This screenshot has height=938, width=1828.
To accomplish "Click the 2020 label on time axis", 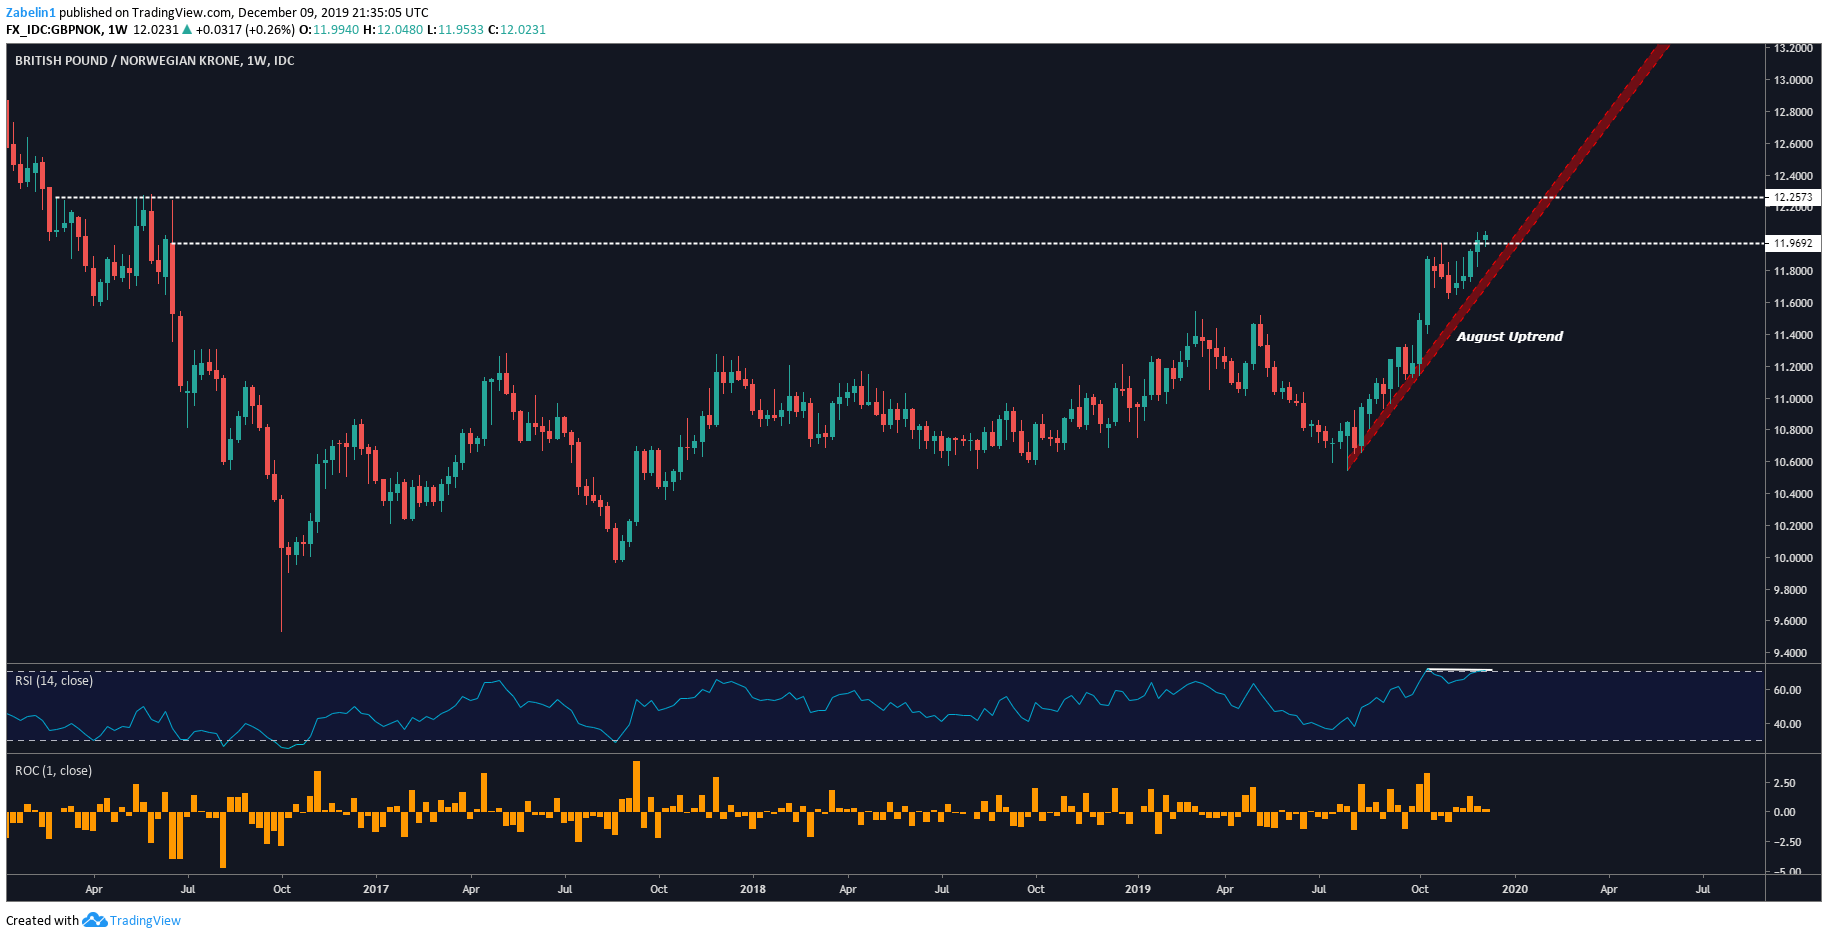I will pos(1515,889).
